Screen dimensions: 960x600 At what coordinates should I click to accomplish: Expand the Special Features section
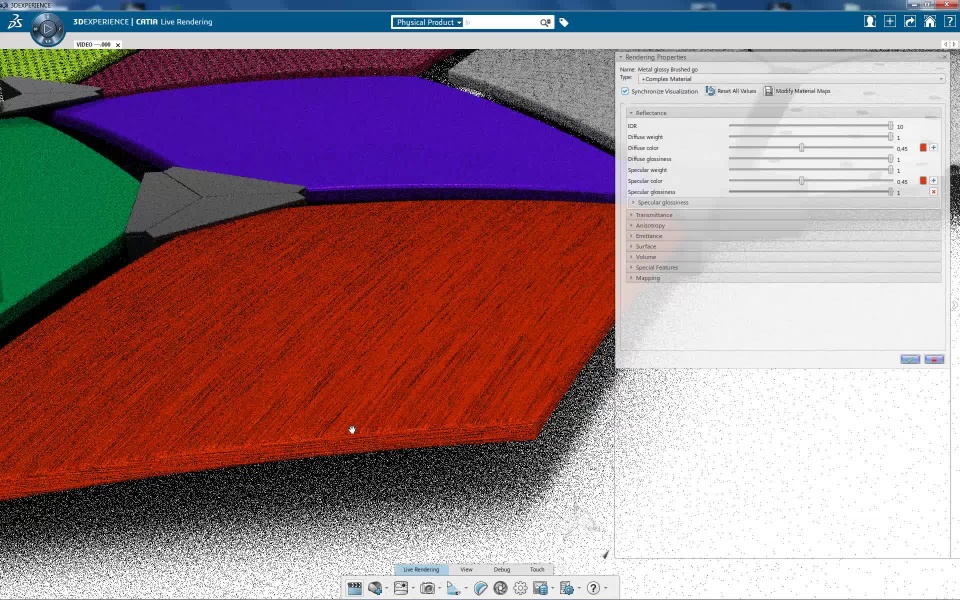783,268
